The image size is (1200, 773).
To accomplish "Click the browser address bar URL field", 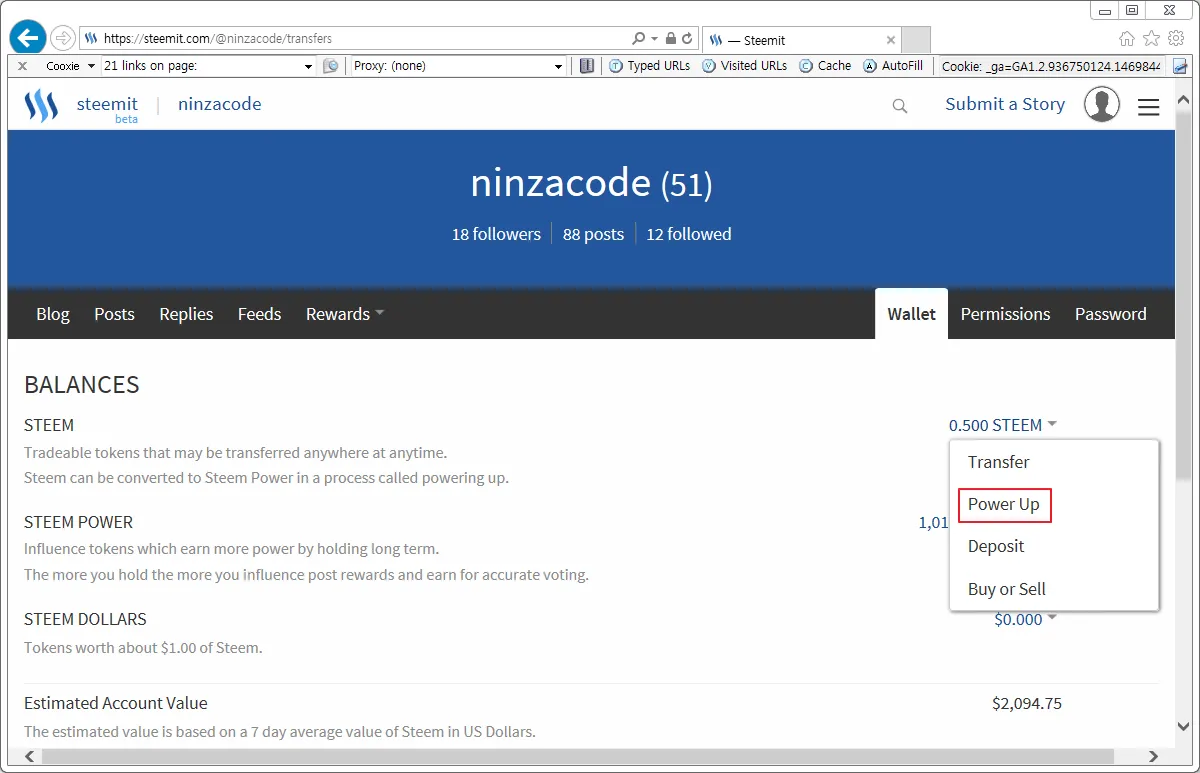I will click(360, 39).
